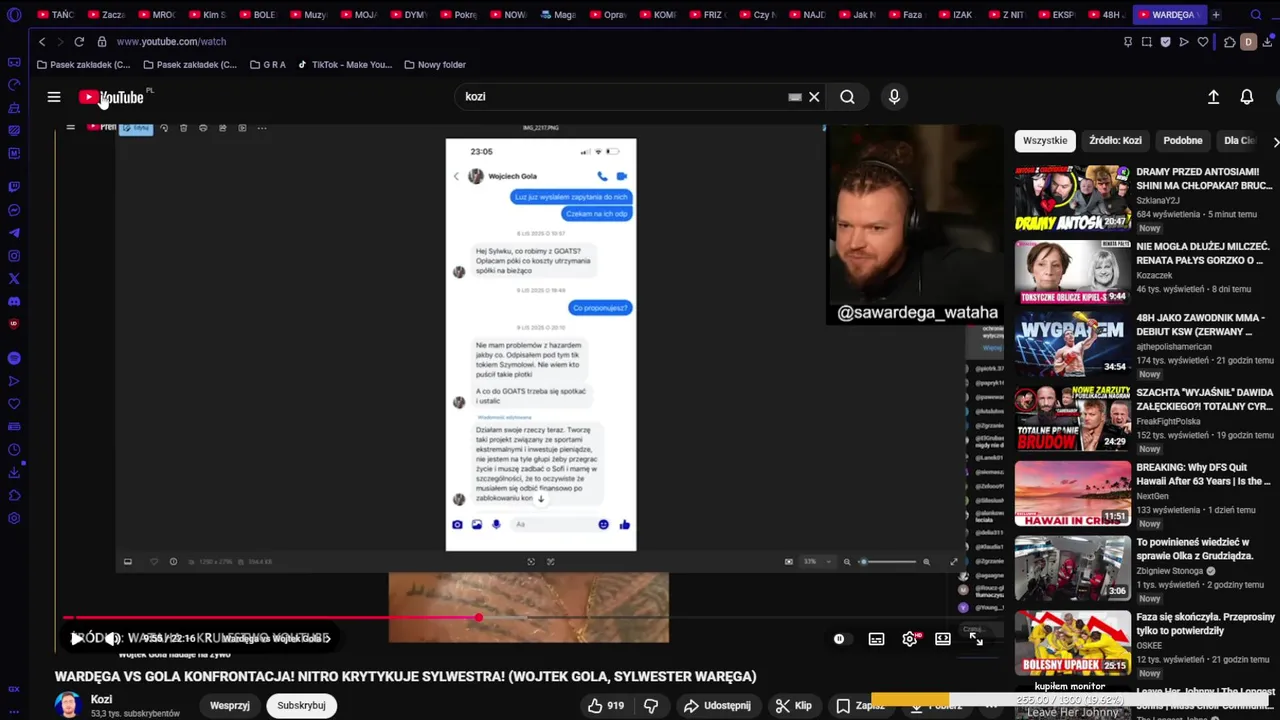Open Telegram in the browser sidebar

pyautogui.click(x=14, y=233)
